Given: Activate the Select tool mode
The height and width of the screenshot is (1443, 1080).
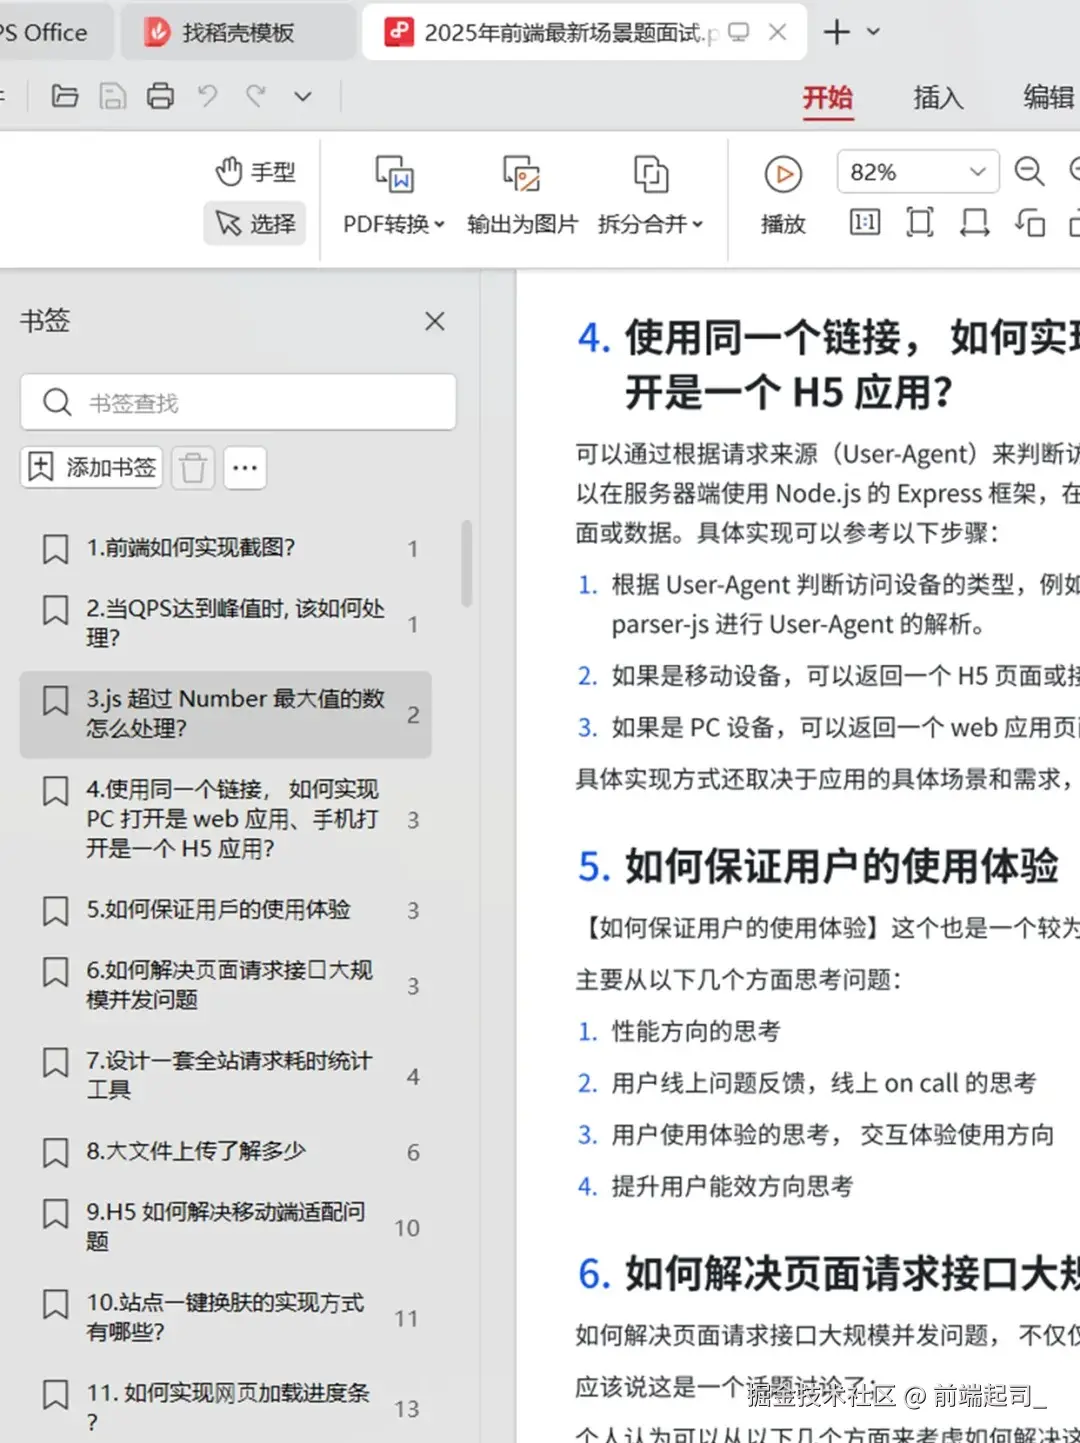Looking at the screenshot, I should [256, 223].
